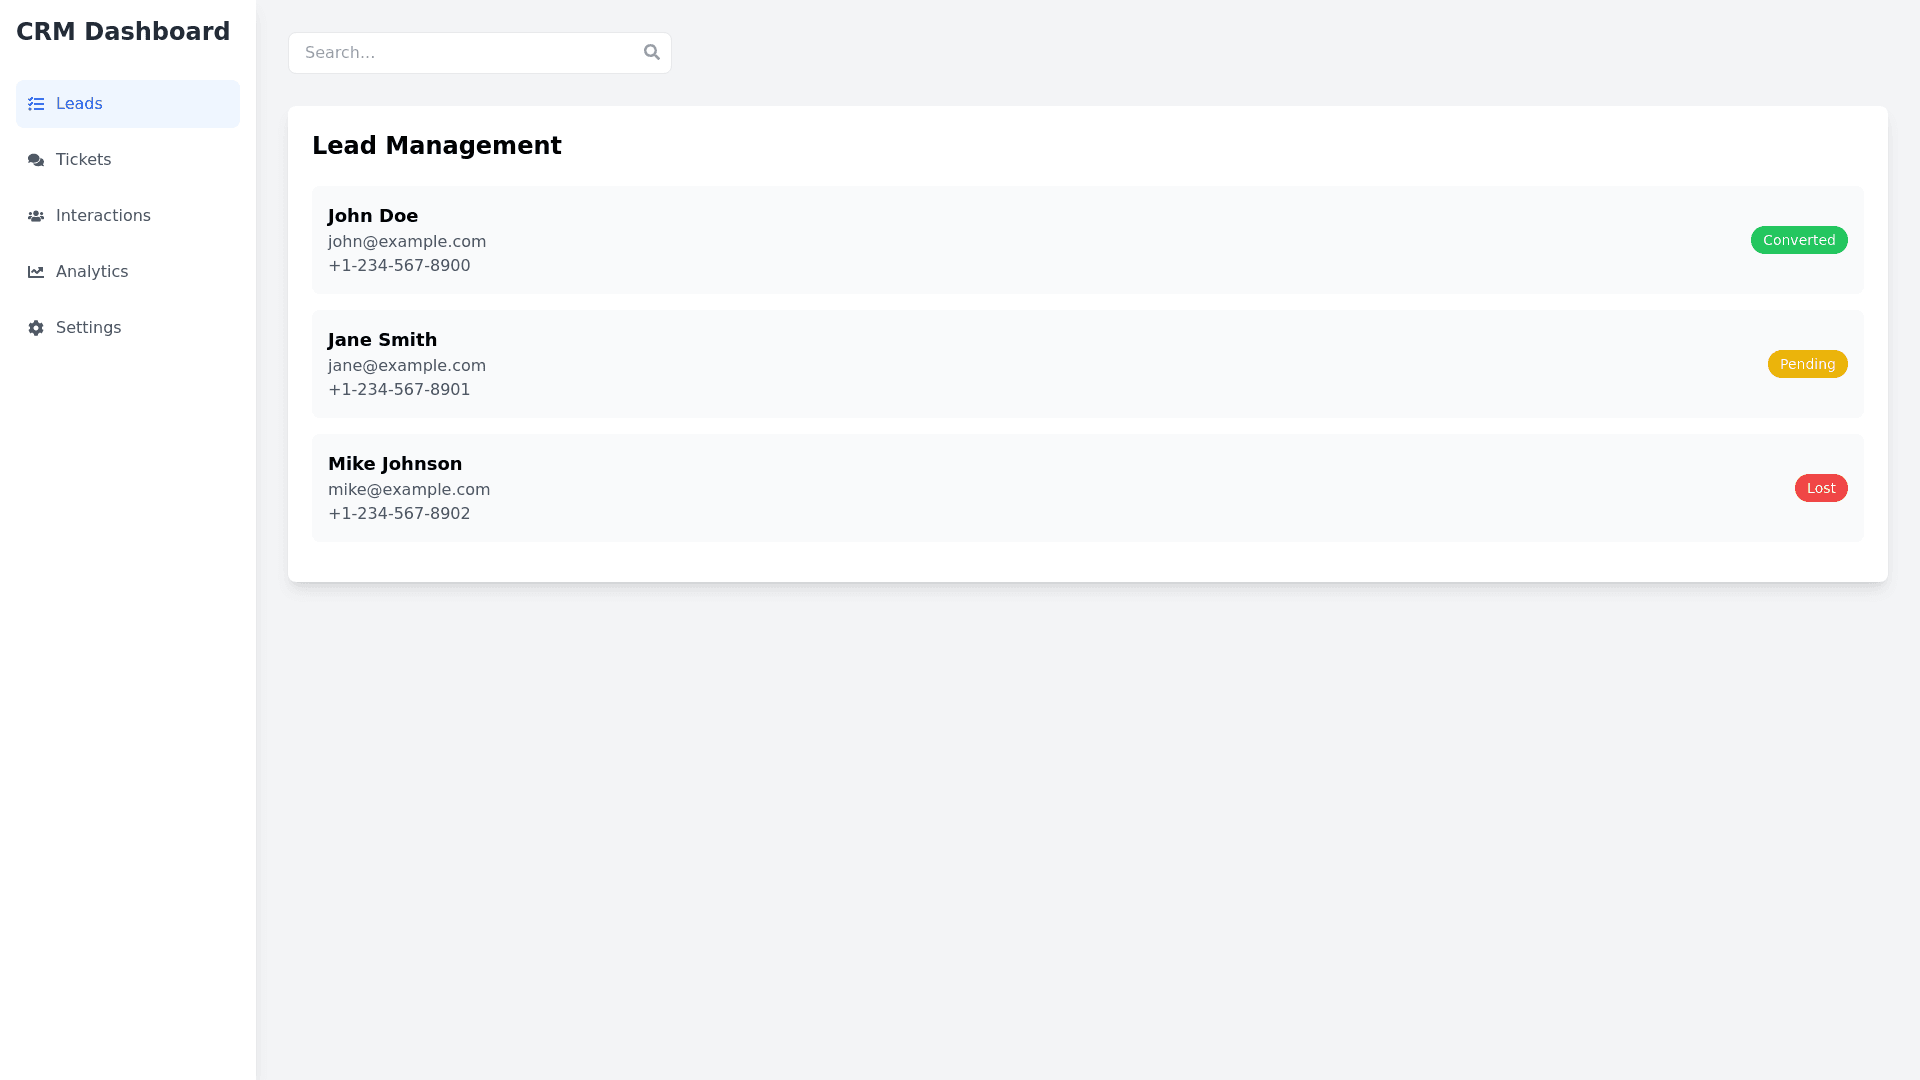Open the Leads menu item
The width and height of the screenshot is (1920, 1080).
tap(79, 104)
